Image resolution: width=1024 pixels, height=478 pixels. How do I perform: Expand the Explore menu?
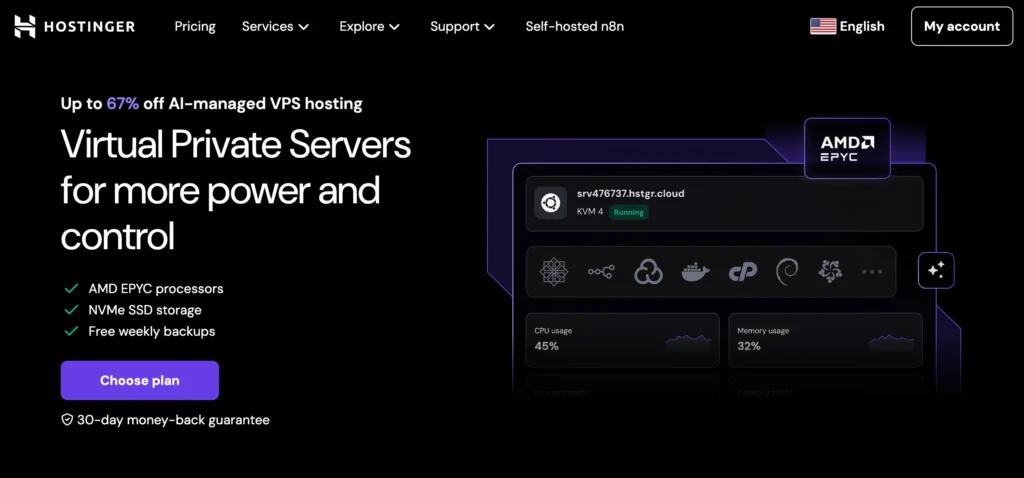pyautogui.click(x=369, y=27)
